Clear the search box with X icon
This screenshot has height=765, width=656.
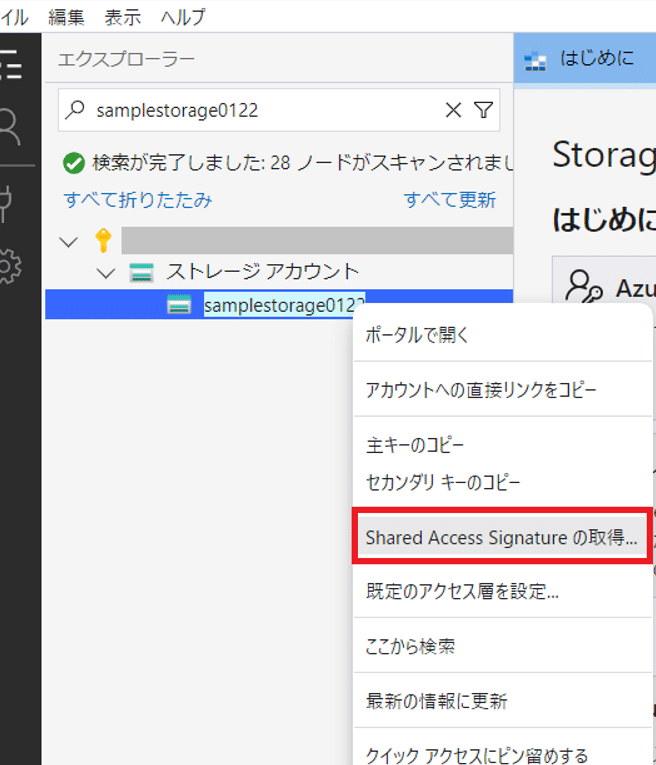point(453,110)
